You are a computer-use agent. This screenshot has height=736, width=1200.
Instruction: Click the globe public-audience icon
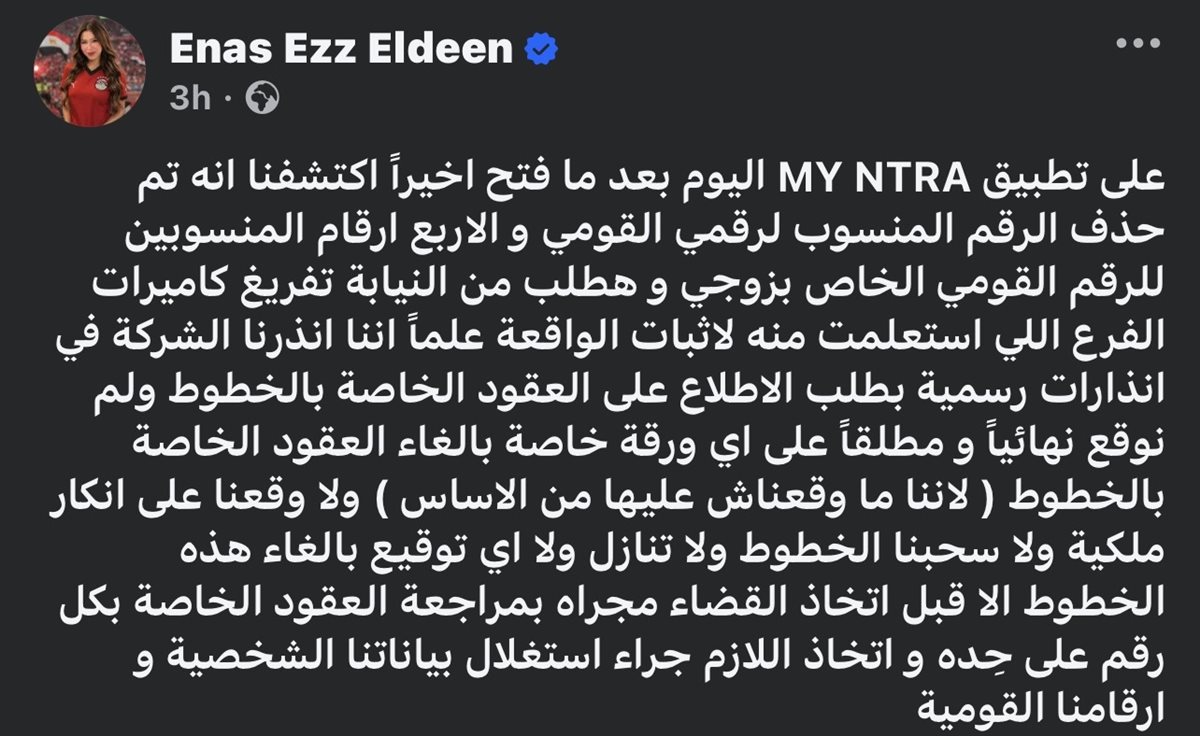262,97
